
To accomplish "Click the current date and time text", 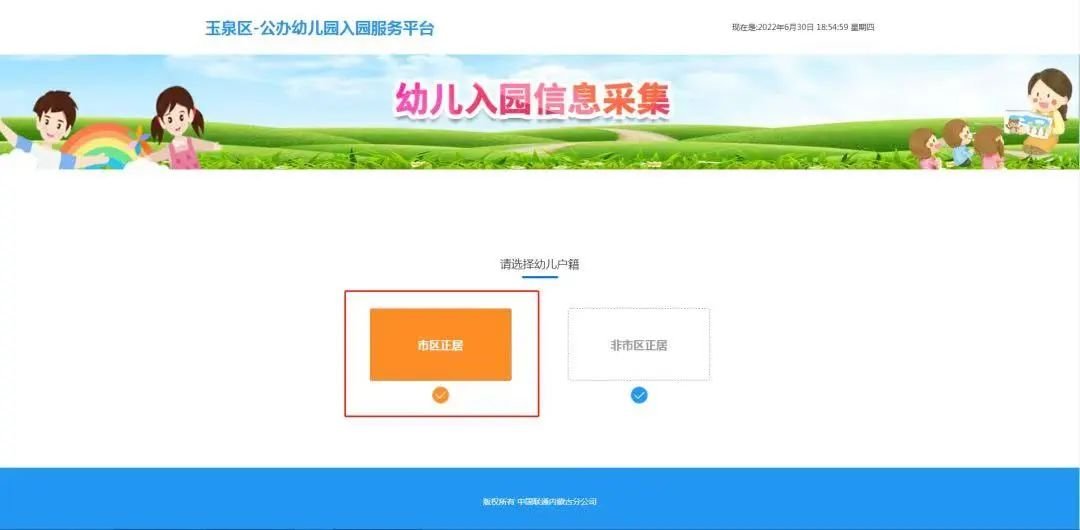I will pyautogui.click(x=803, y=28).
